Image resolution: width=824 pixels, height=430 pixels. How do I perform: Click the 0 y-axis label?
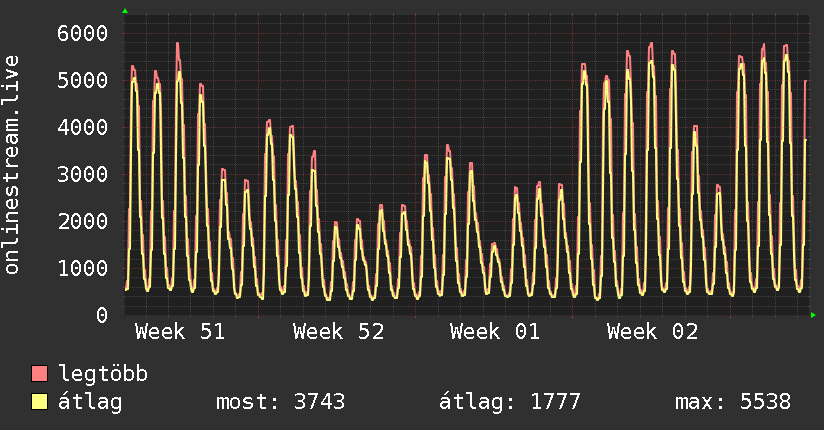pyautogui.click(x=102, y=315)
